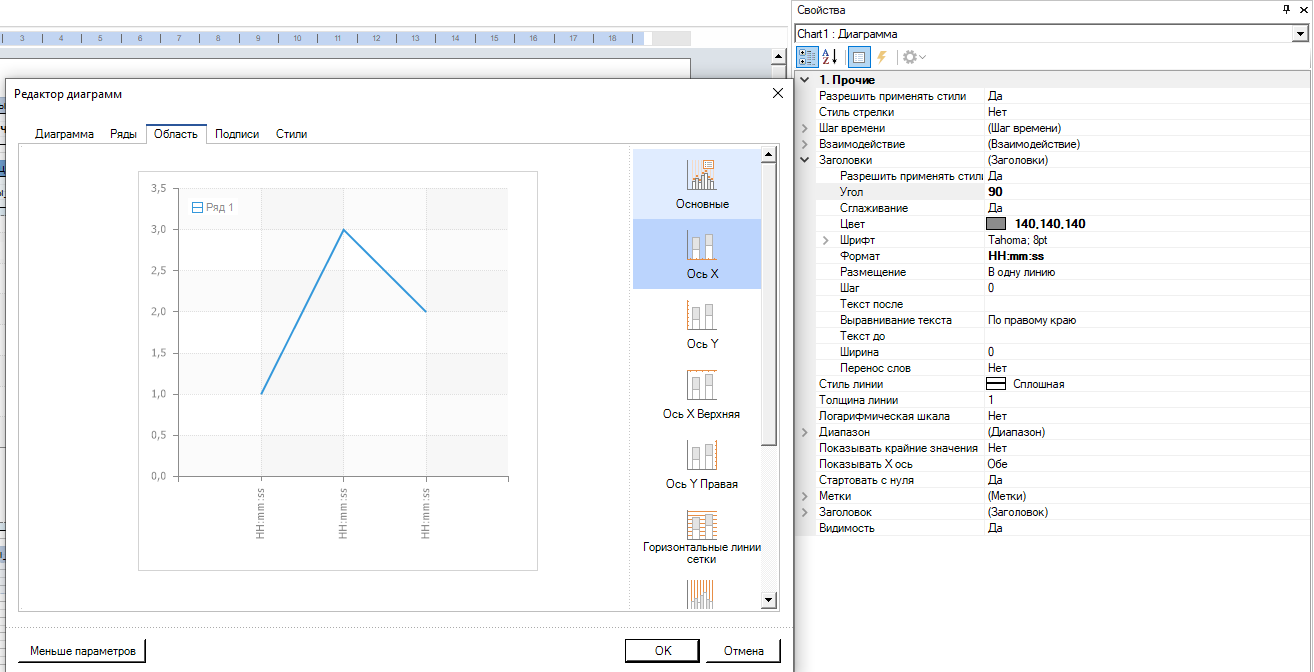Image resolution: width=1314 pixels, height=672 pixels.
Task: Select the Ось Y area item
Action: tap(697, 324)
